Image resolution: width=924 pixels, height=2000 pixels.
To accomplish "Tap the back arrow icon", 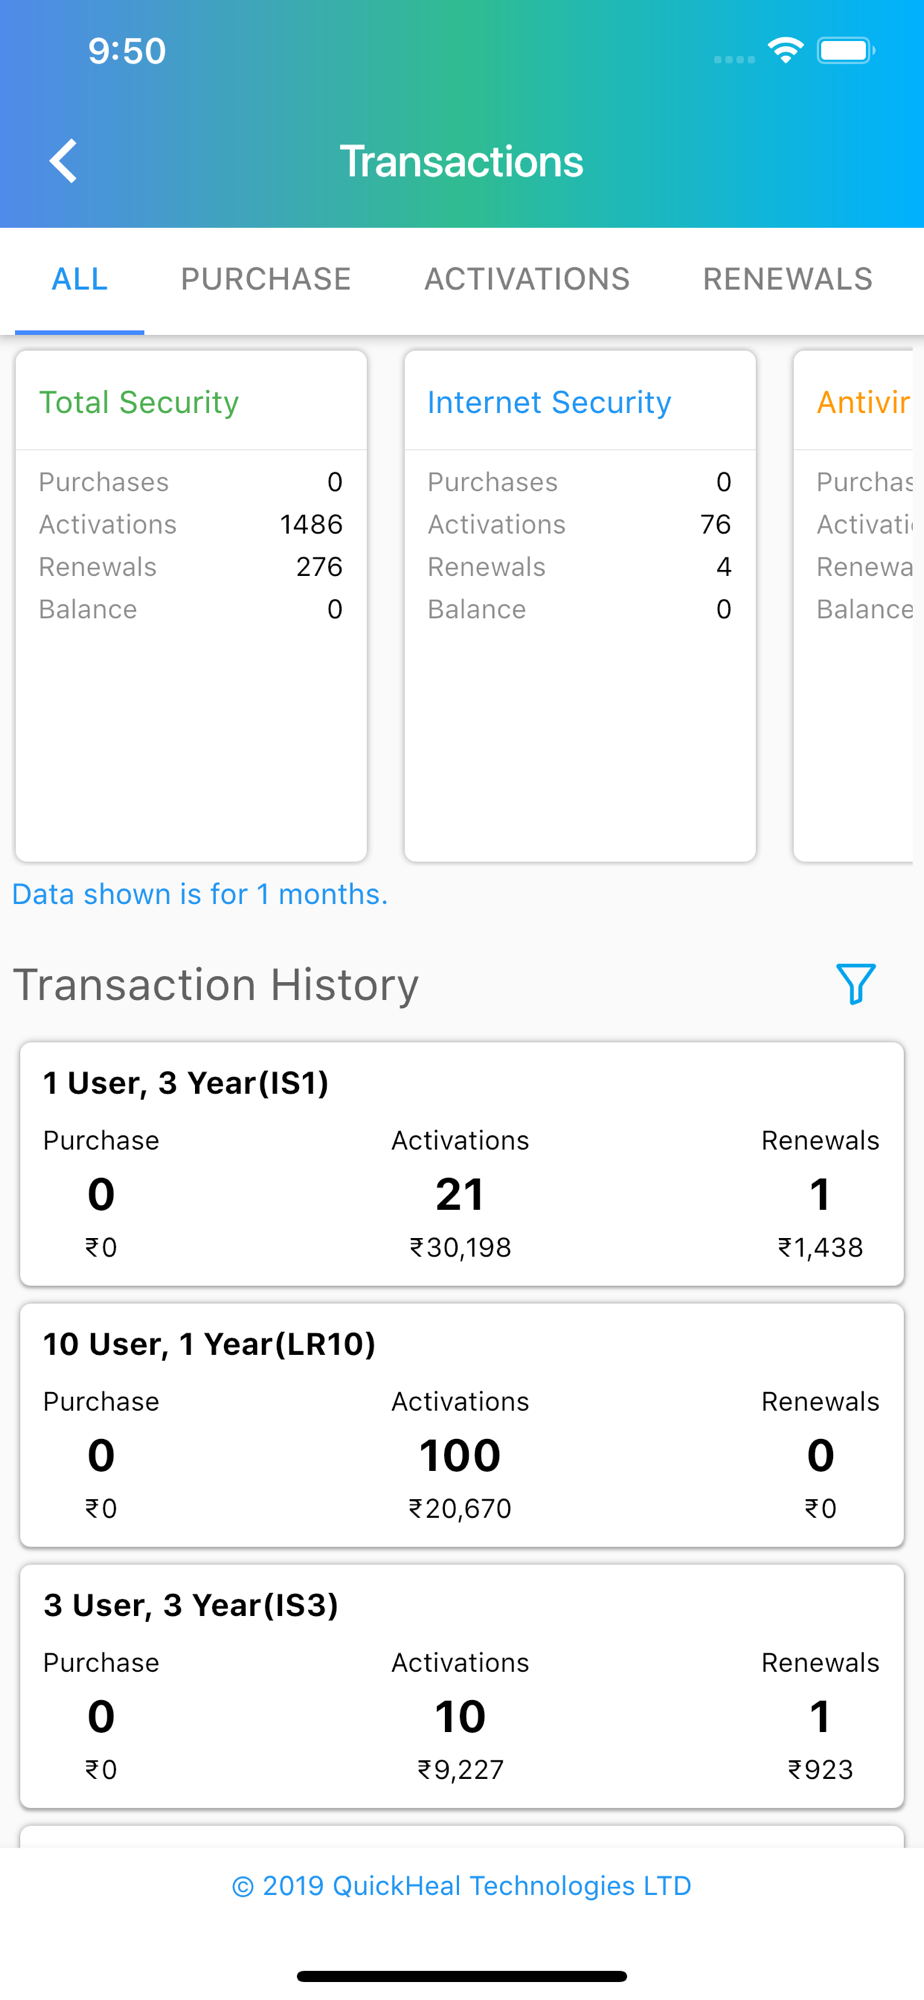I will click(64, 161).
